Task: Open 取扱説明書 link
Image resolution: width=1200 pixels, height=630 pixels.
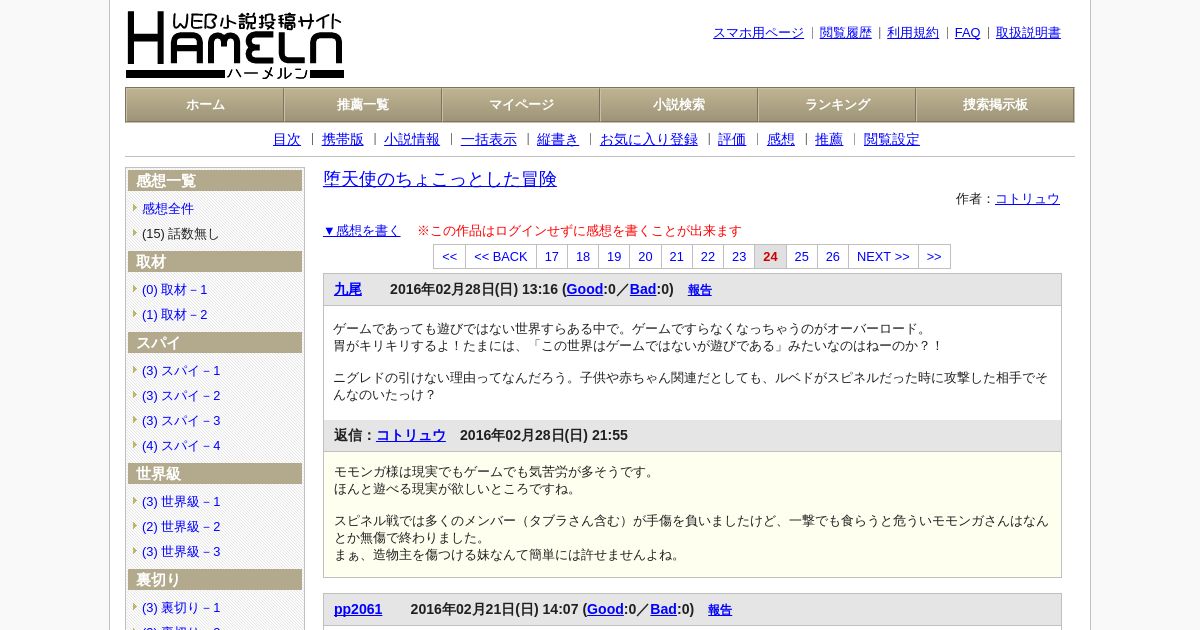Action: tap(1028, 33)
